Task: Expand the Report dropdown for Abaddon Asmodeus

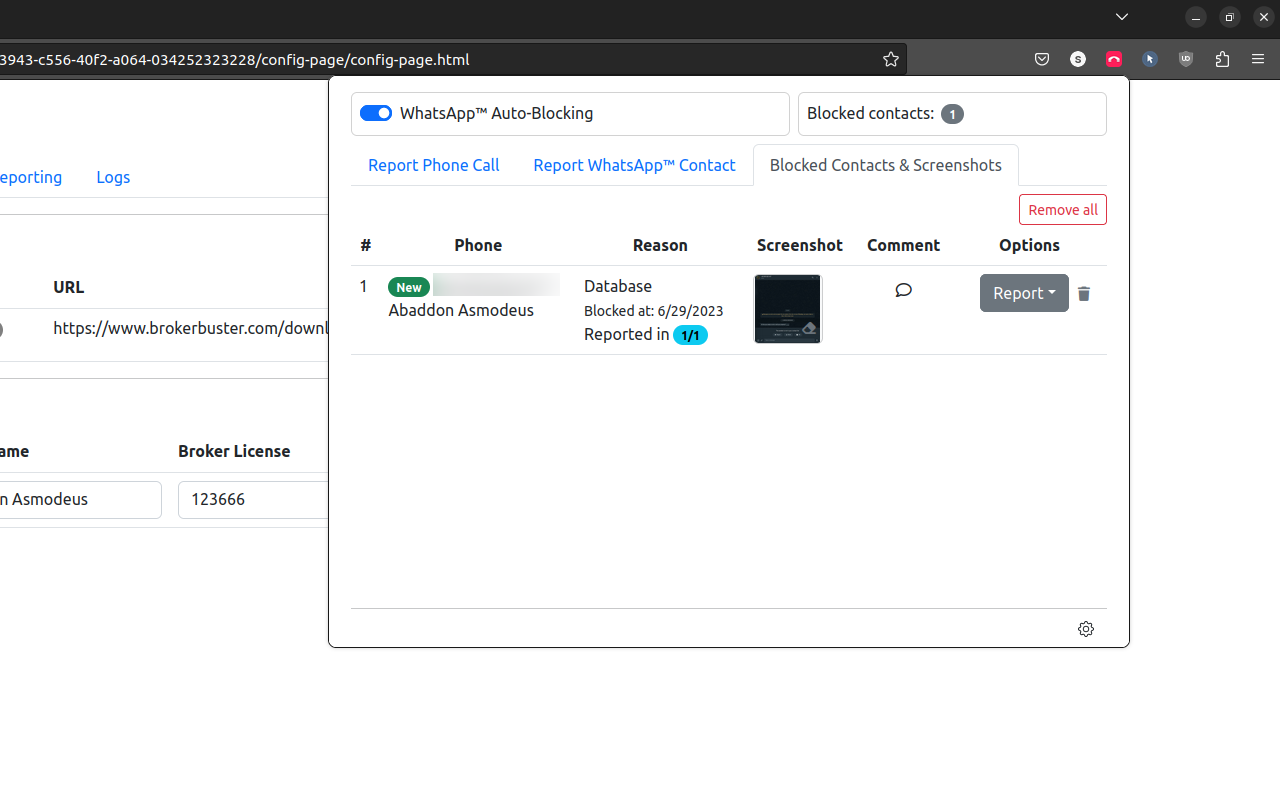Action: (1024, 293)
